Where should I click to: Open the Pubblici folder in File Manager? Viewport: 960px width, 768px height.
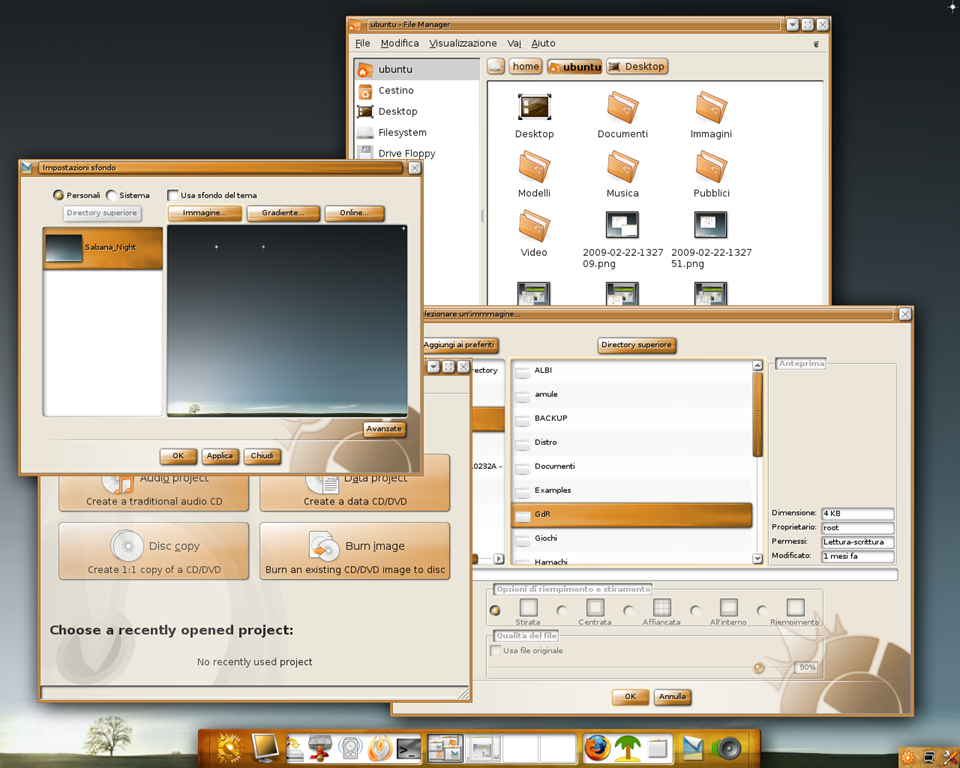pyautogui.click(x=711, y=175)
